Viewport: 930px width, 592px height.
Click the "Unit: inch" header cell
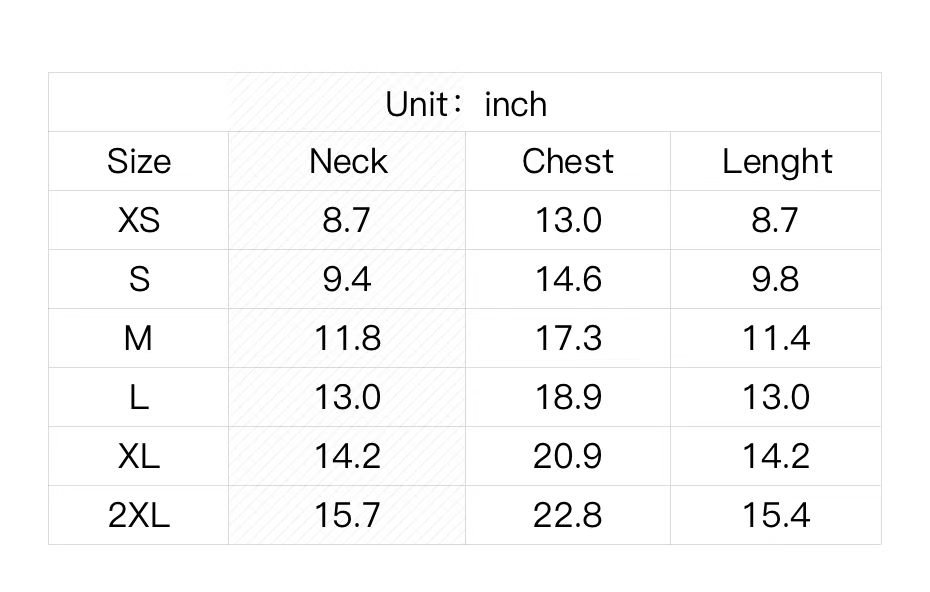pos(466,104)
